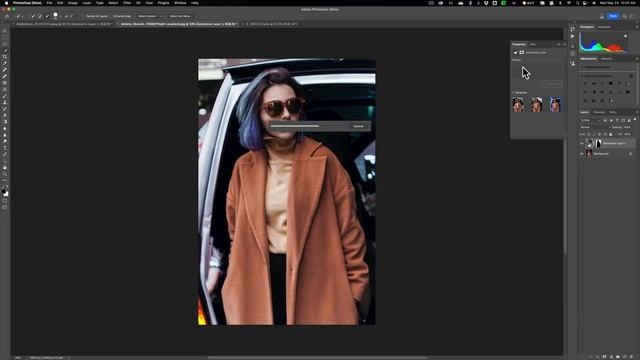
Task: Click the blue Share button
Action: click(x=613, y=16)
